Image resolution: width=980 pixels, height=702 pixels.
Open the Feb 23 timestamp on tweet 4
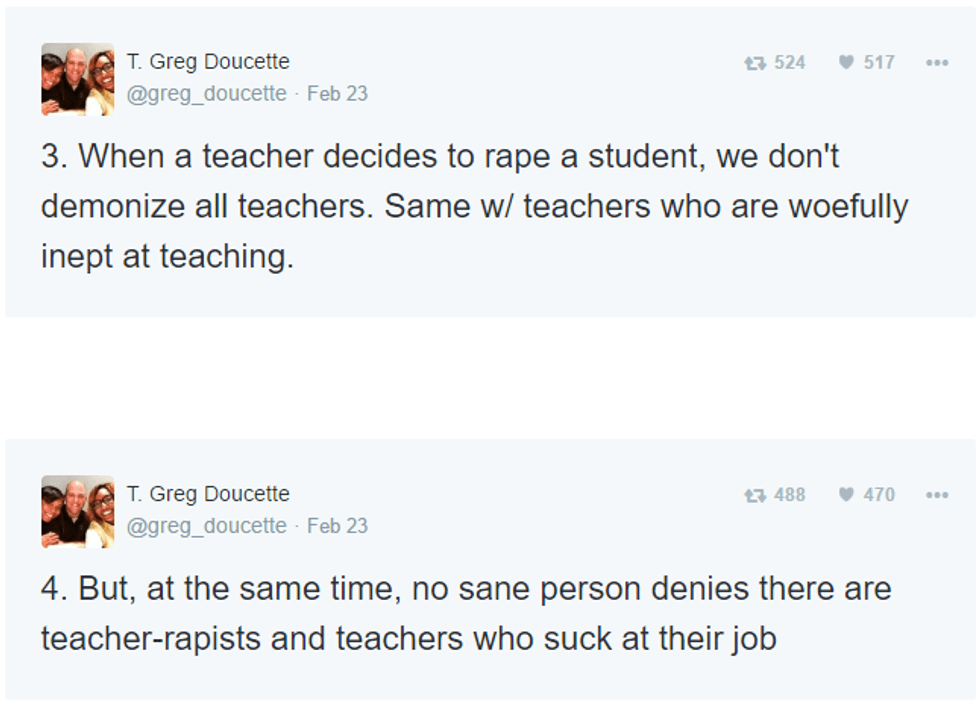pos(337,526)
